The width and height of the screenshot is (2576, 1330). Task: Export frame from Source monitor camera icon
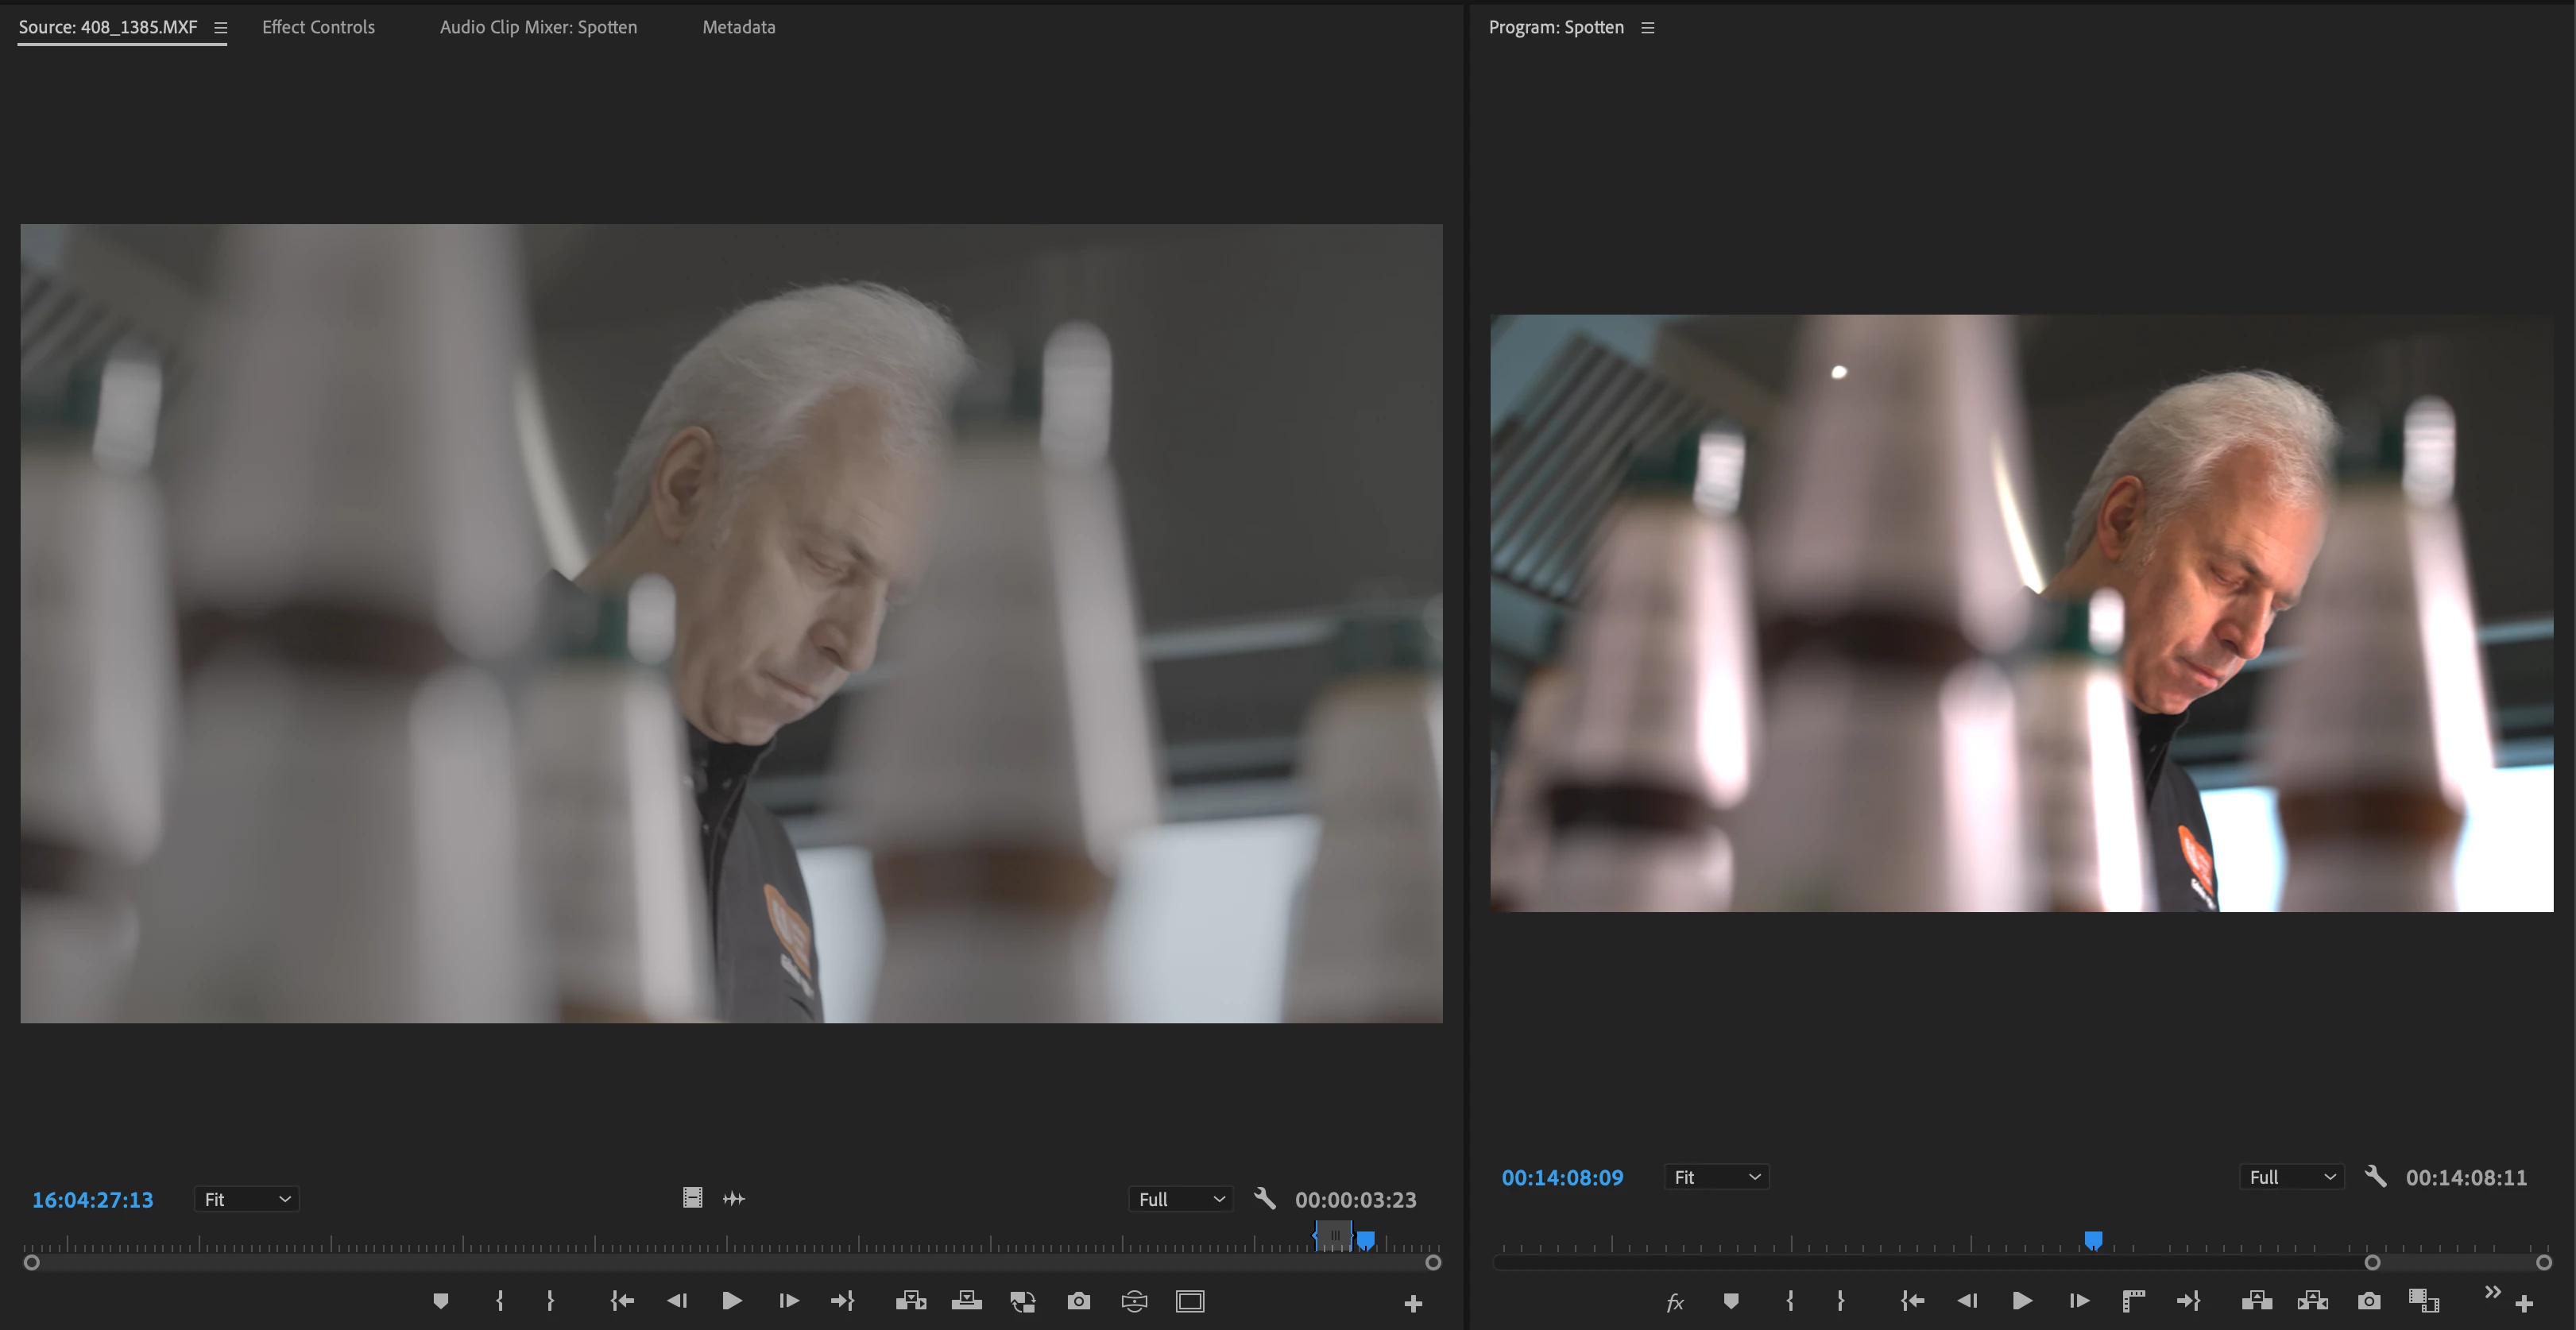click(x=1078, y=1301)
